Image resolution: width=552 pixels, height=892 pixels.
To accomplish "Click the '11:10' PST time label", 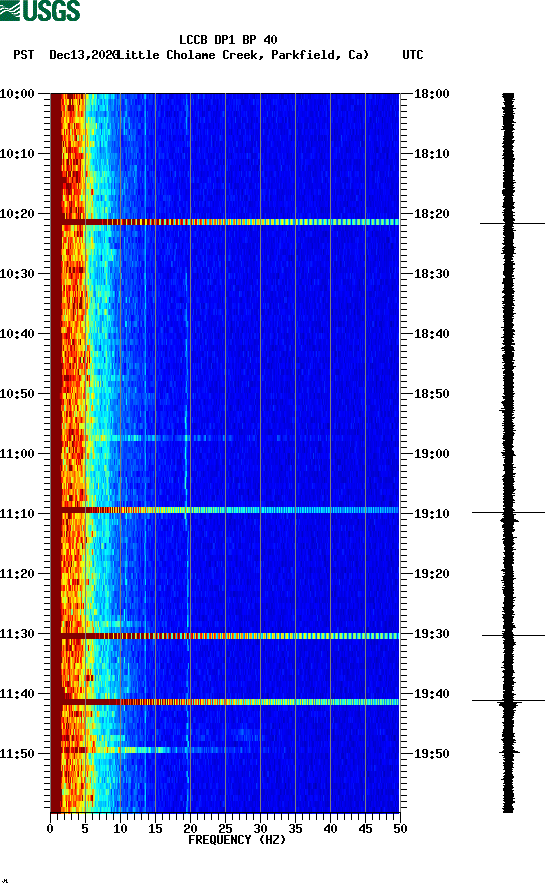I will point(17,514).
